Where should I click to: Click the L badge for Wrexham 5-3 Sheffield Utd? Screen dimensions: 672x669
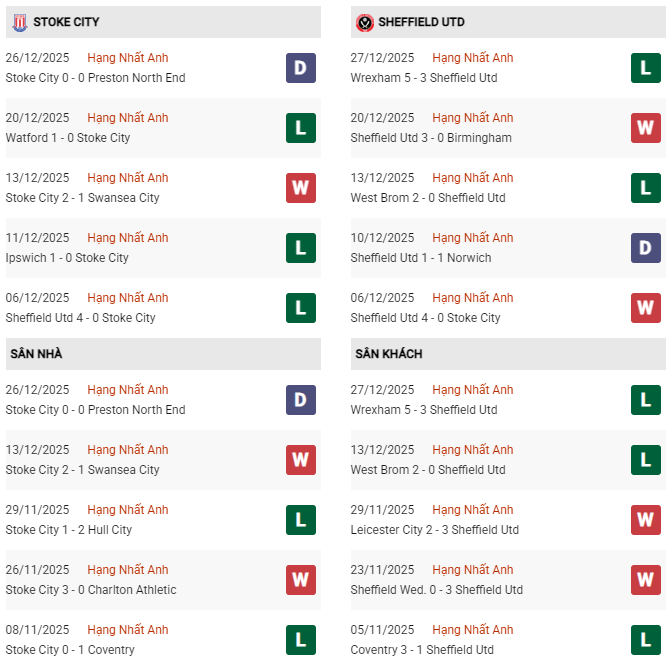tap(646, 68)
